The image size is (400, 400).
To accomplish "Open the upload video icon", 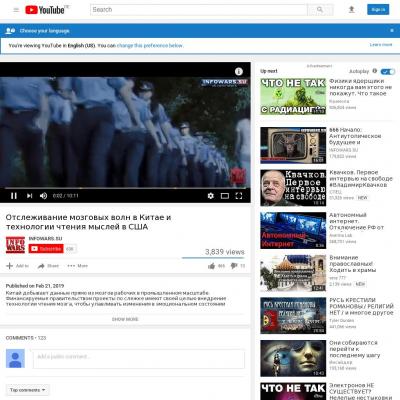I will coord(351,10).
